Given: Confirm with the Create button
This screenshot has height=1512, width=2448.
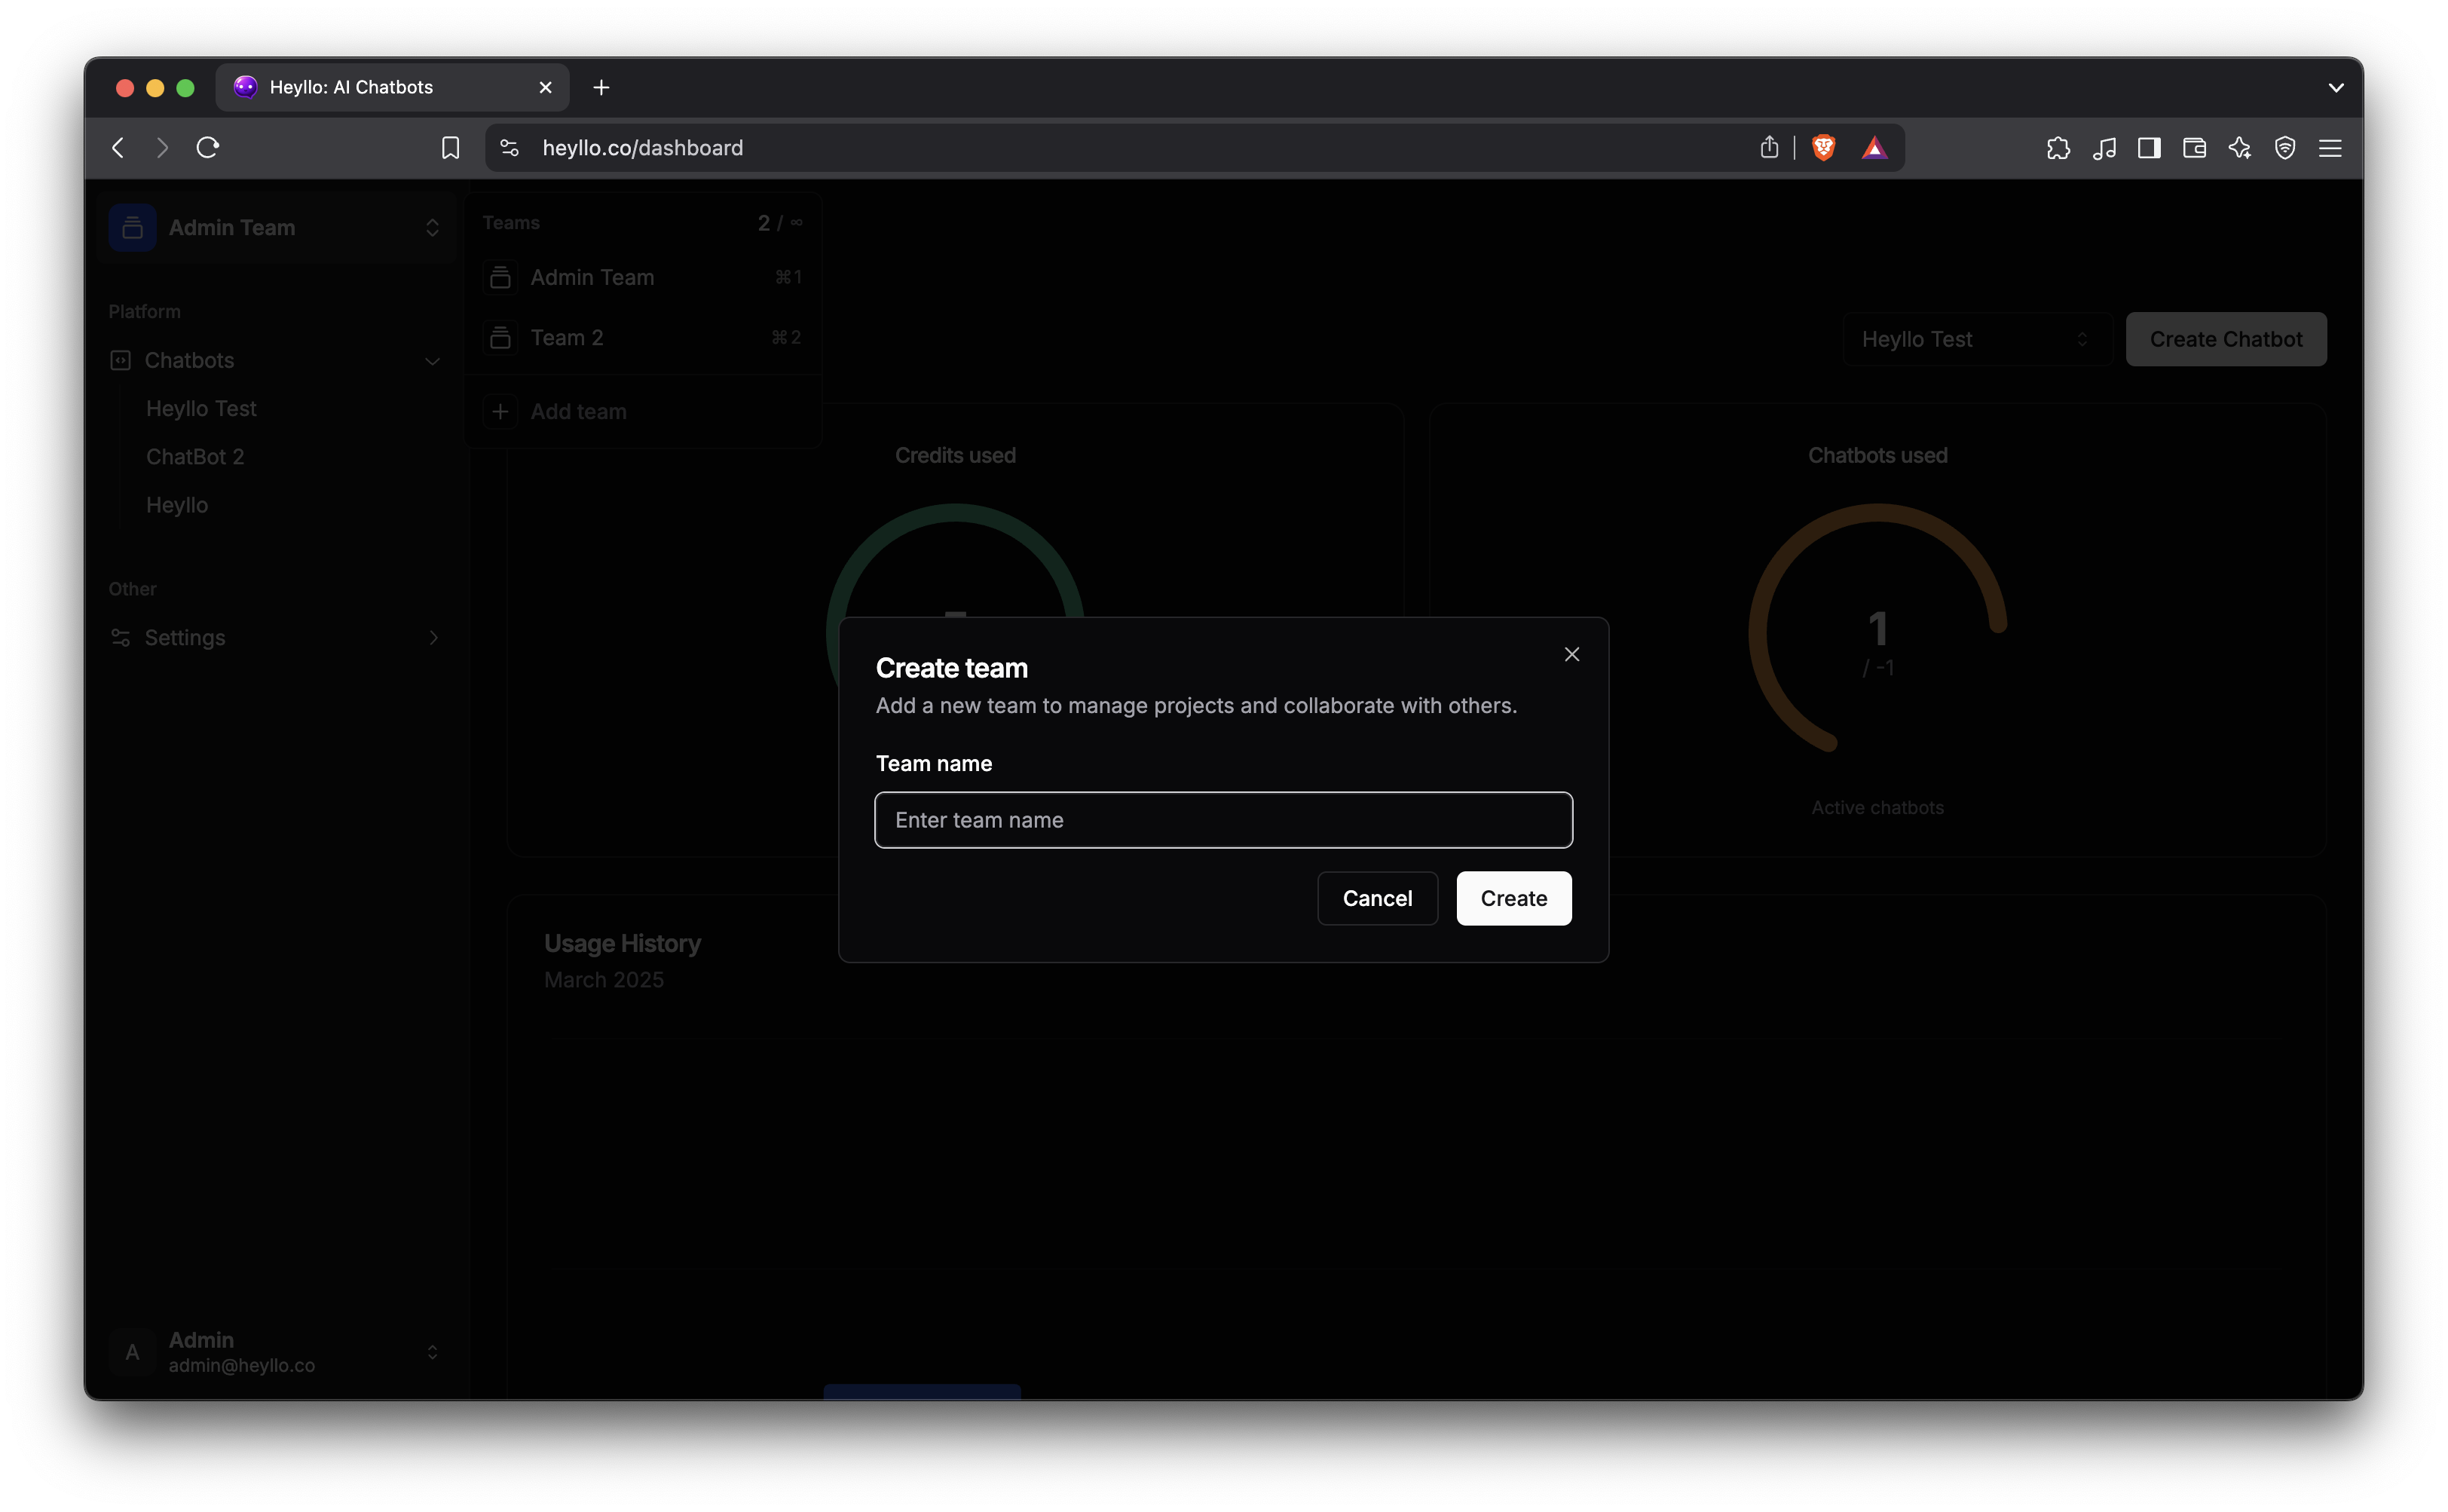Looking at the screenshot, I should point(1513,898).
